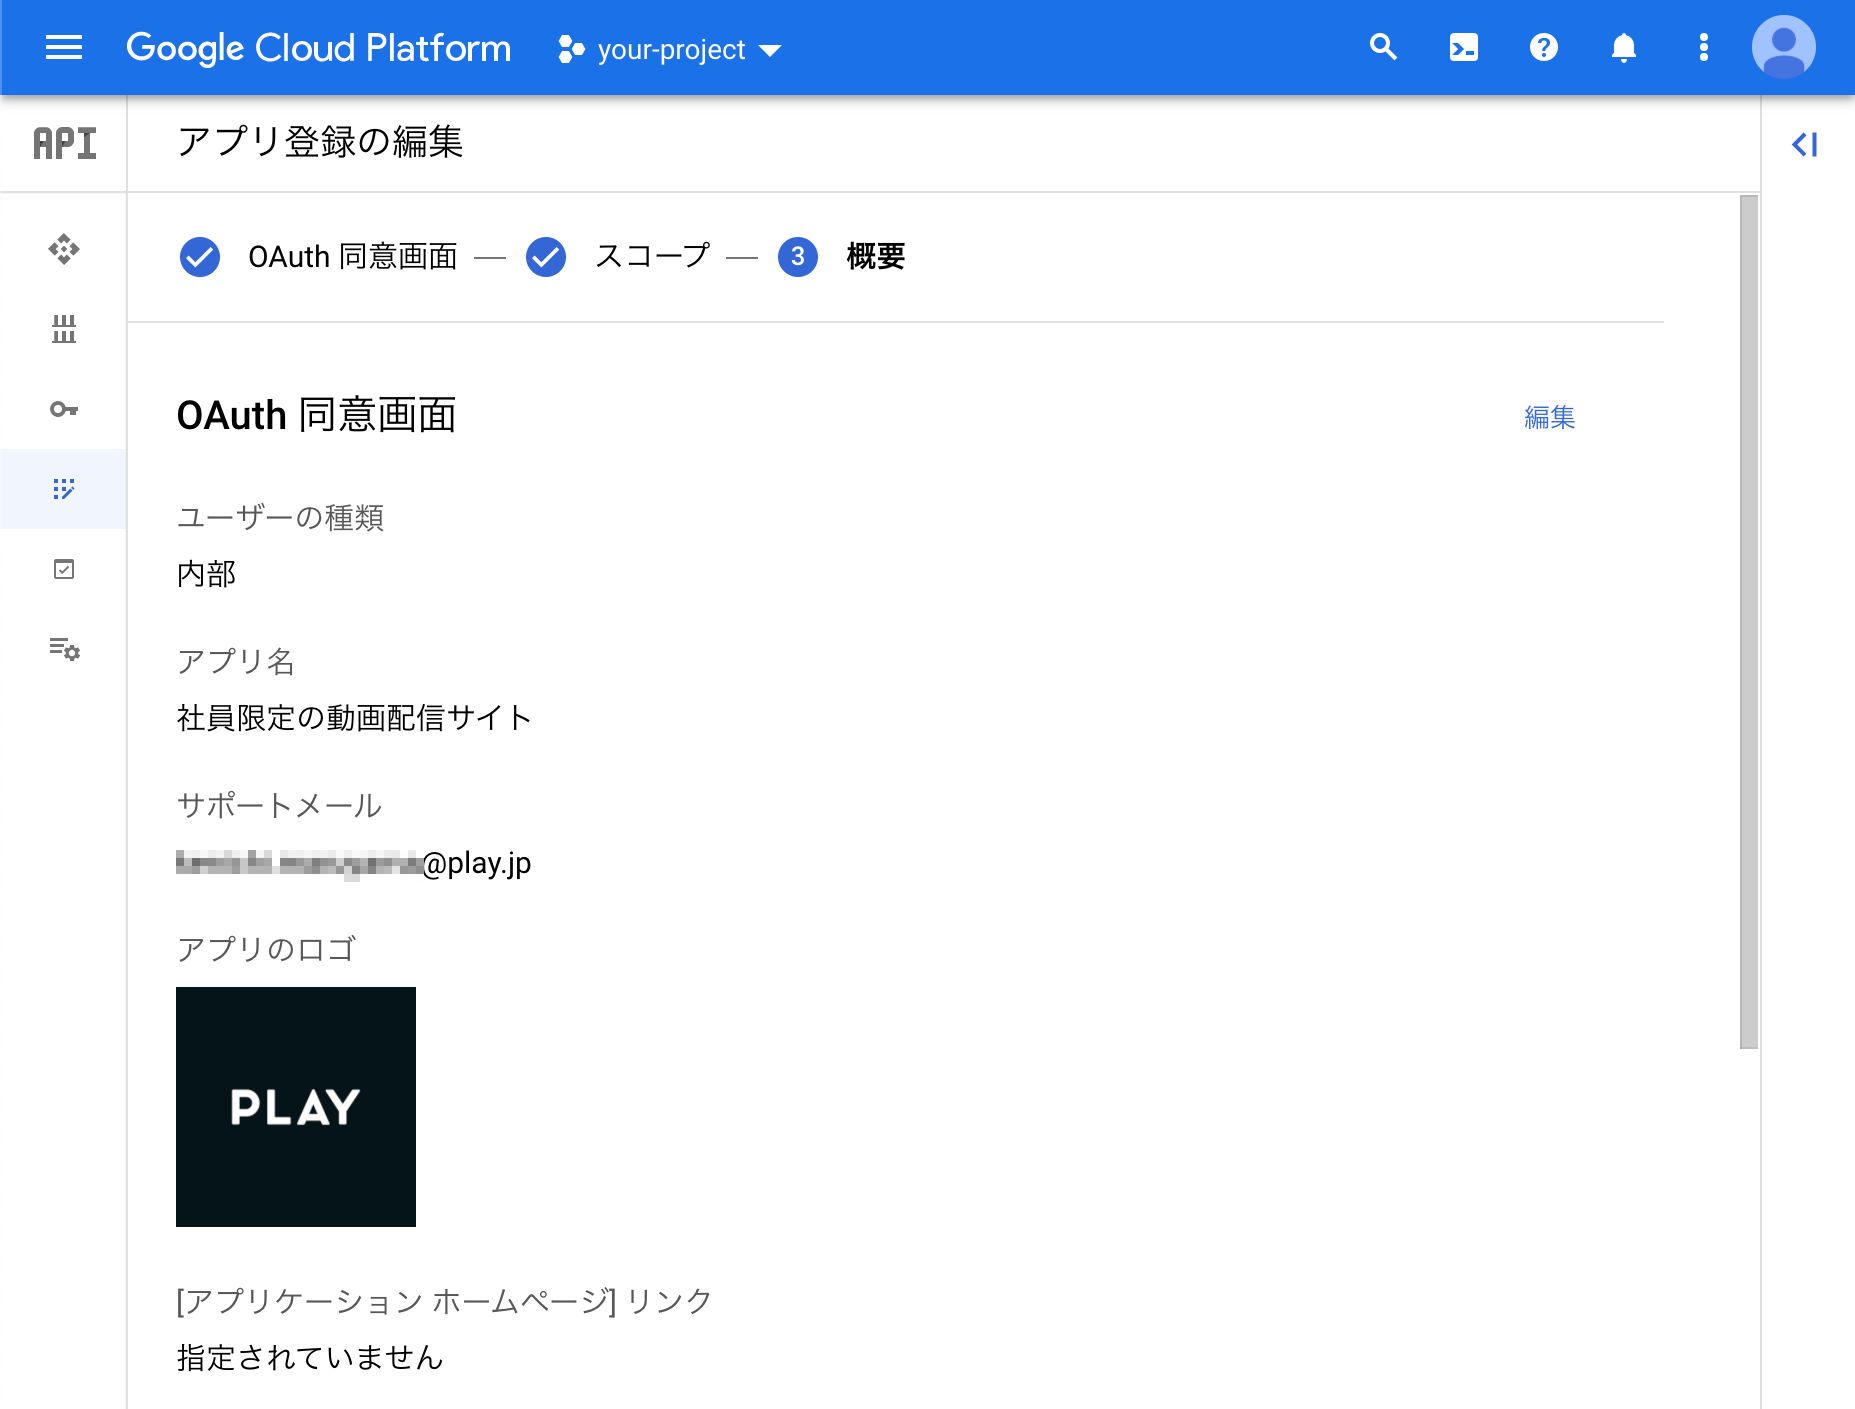Image resolution: width=1855 pixels, height=1409 pixels.
Task: Click the app name 社員限定の動画配信サイト
Action: [x=354, y=718]
